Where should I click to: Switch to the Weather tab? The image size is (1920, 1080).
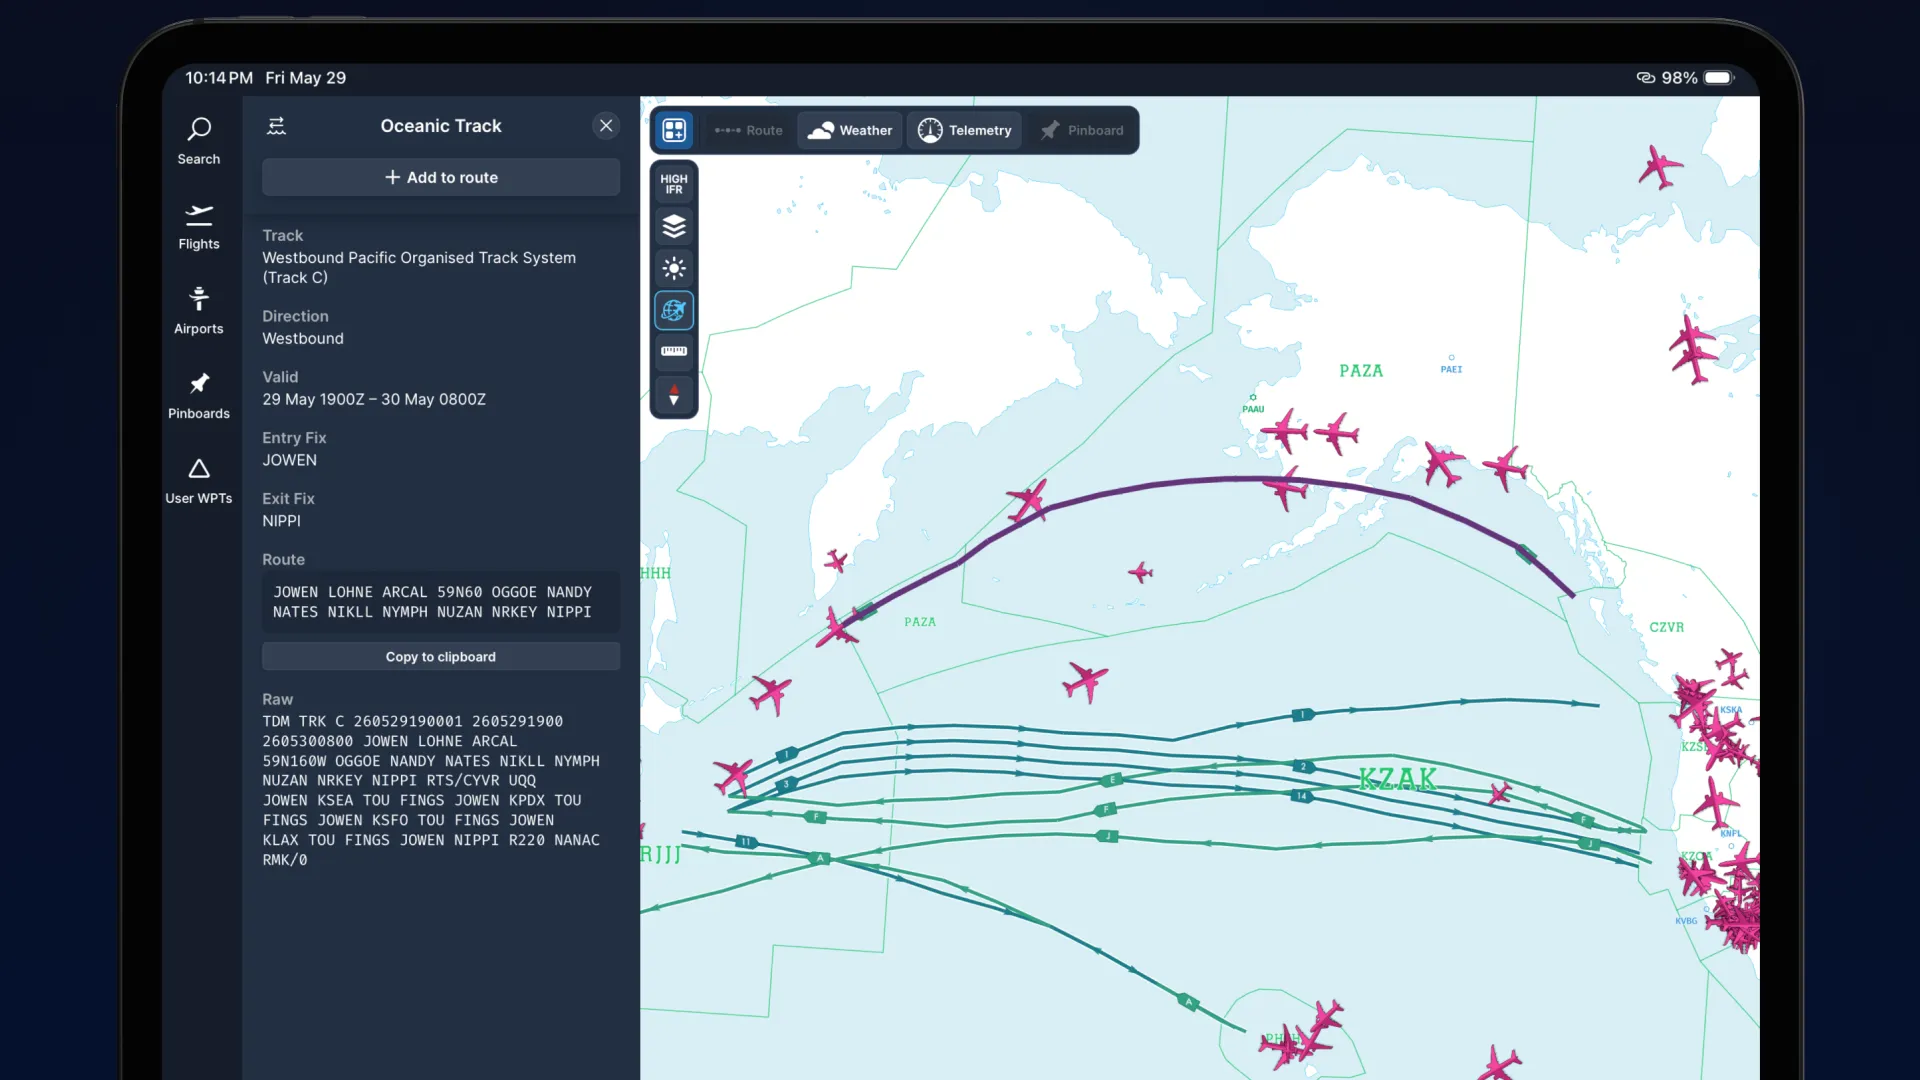pos(850,130)
